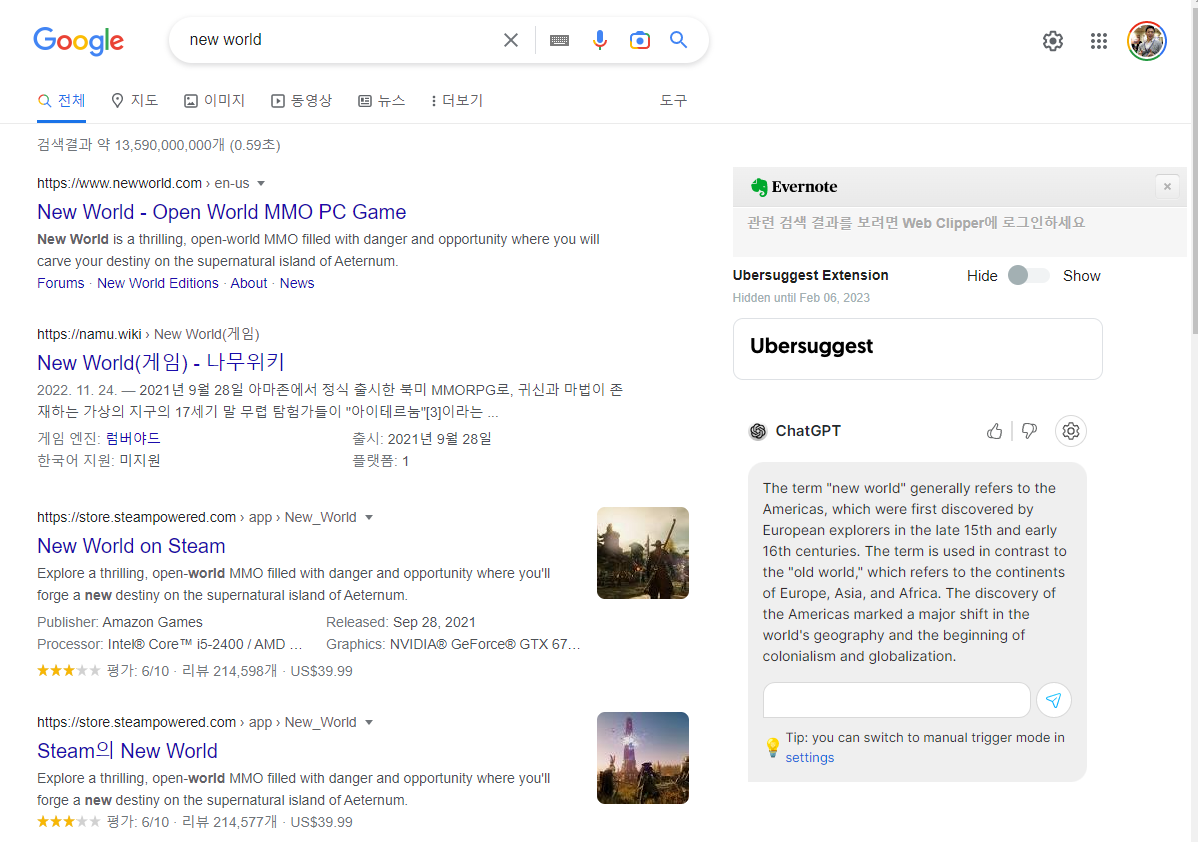
Task: Open the New World on Steam link
Action: (131, 546)
